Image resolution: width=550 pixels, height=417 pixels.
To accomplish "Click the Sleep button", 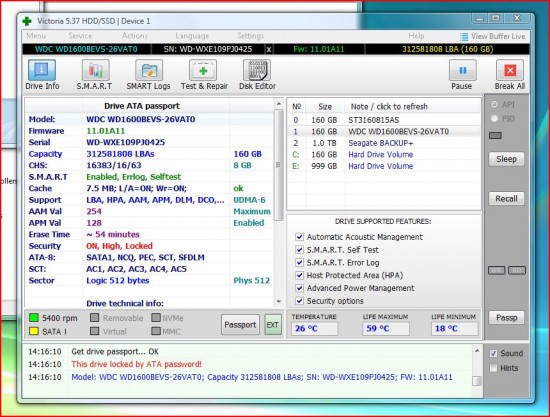I will pyautogui.click(x=506, y=159).
